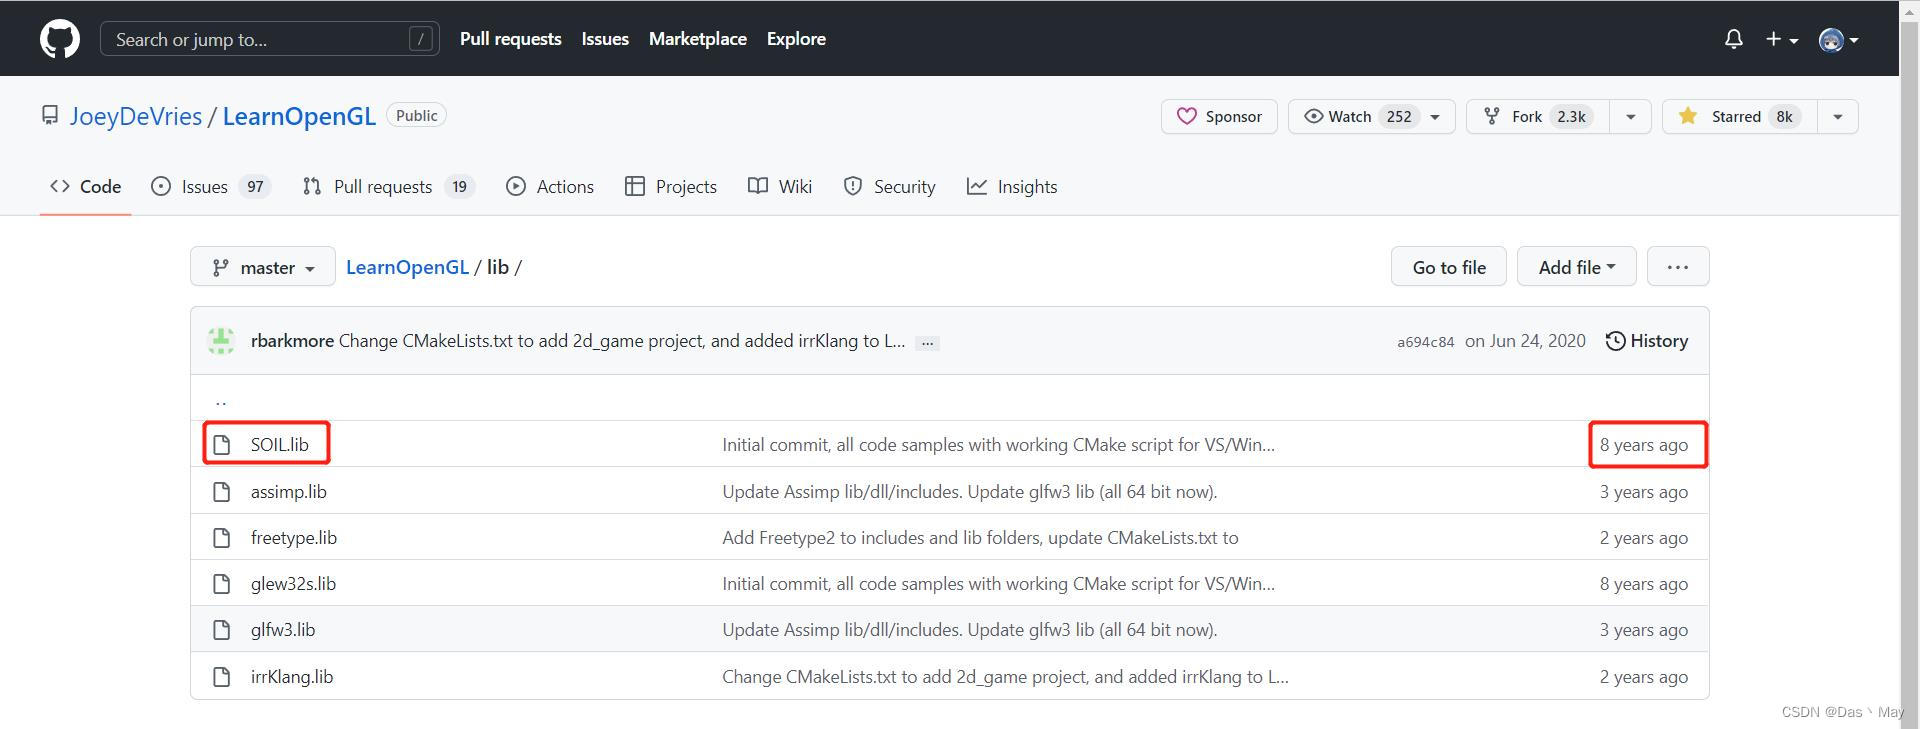This screenshot has width=1920, height=729.
Task: Open the Add file dropdown
Action: pos(1577,267)
